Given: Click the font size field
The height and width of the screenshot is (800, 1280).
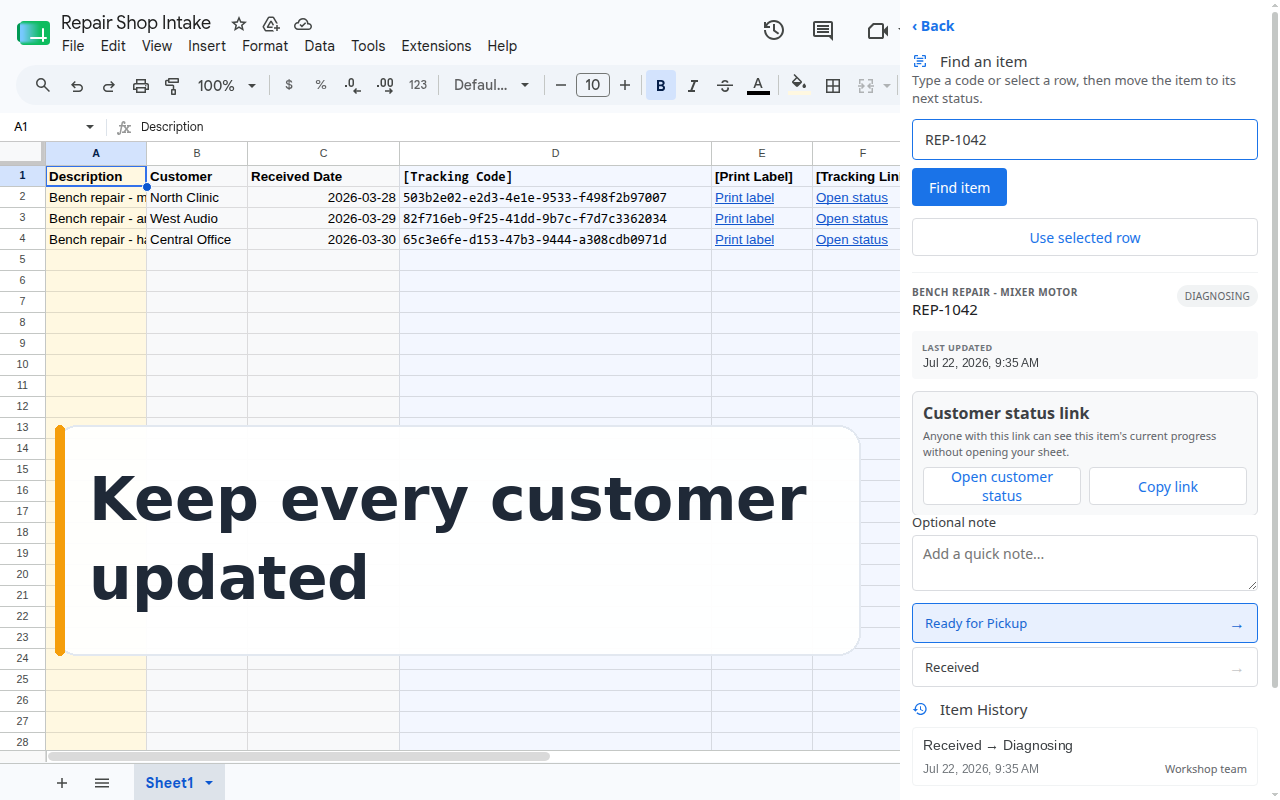Looking at the screenshot, I should point(593,85).
